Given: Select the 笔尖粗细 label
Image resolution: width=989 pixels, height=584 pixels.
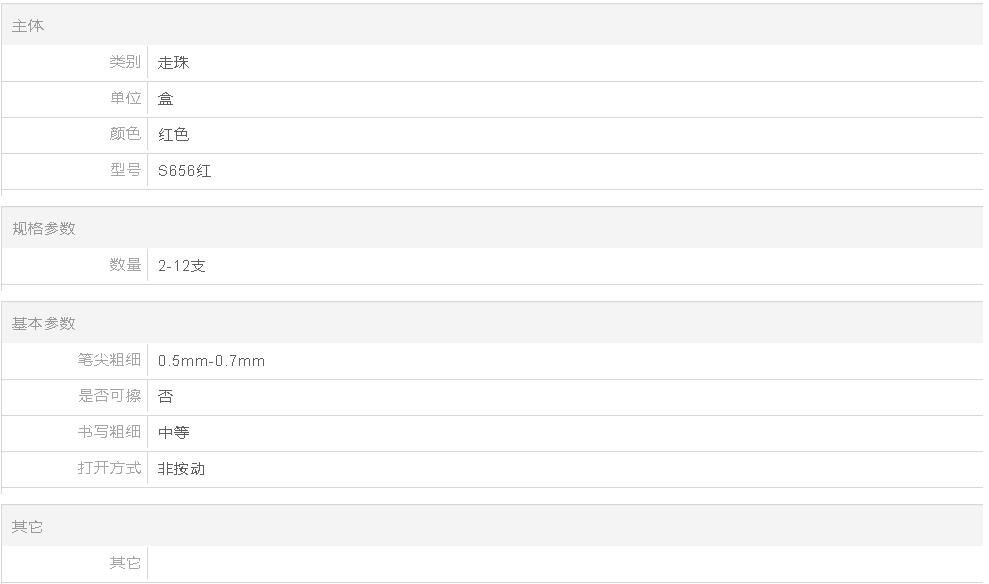Looking at the screenshot, I should pyautogui.click(x=109, y=359).
